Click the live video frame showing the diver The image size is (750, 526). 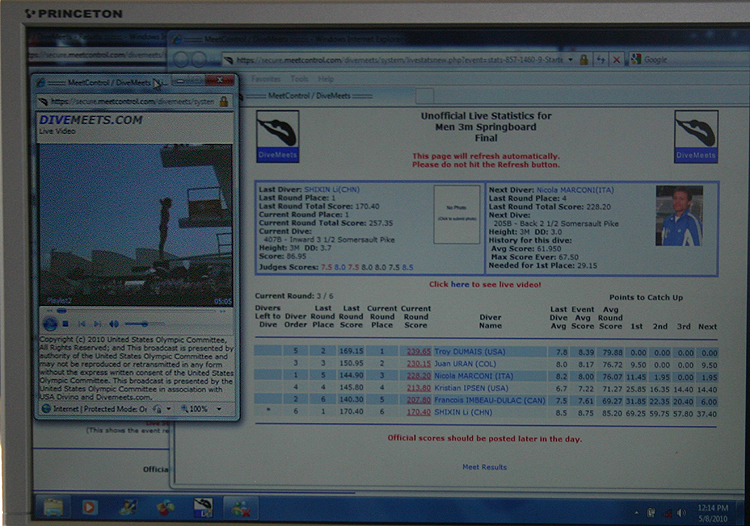(136, 225)
